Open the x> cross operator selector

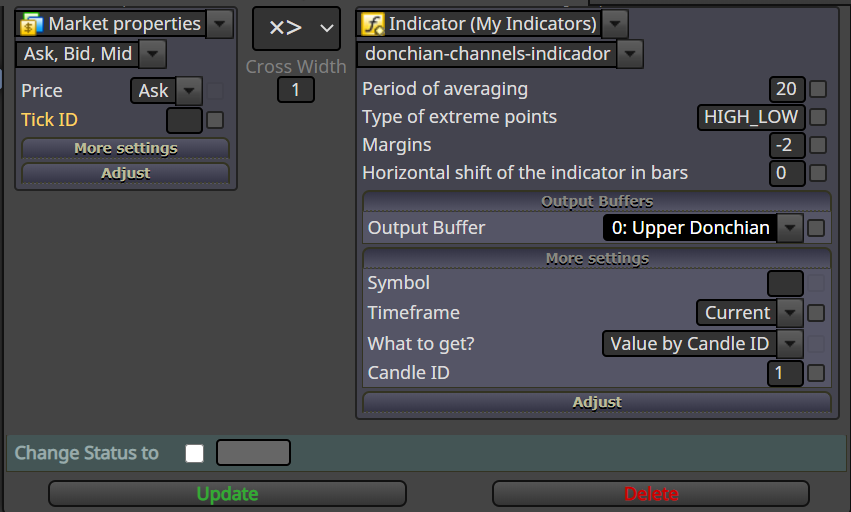[x=296, y=28]
